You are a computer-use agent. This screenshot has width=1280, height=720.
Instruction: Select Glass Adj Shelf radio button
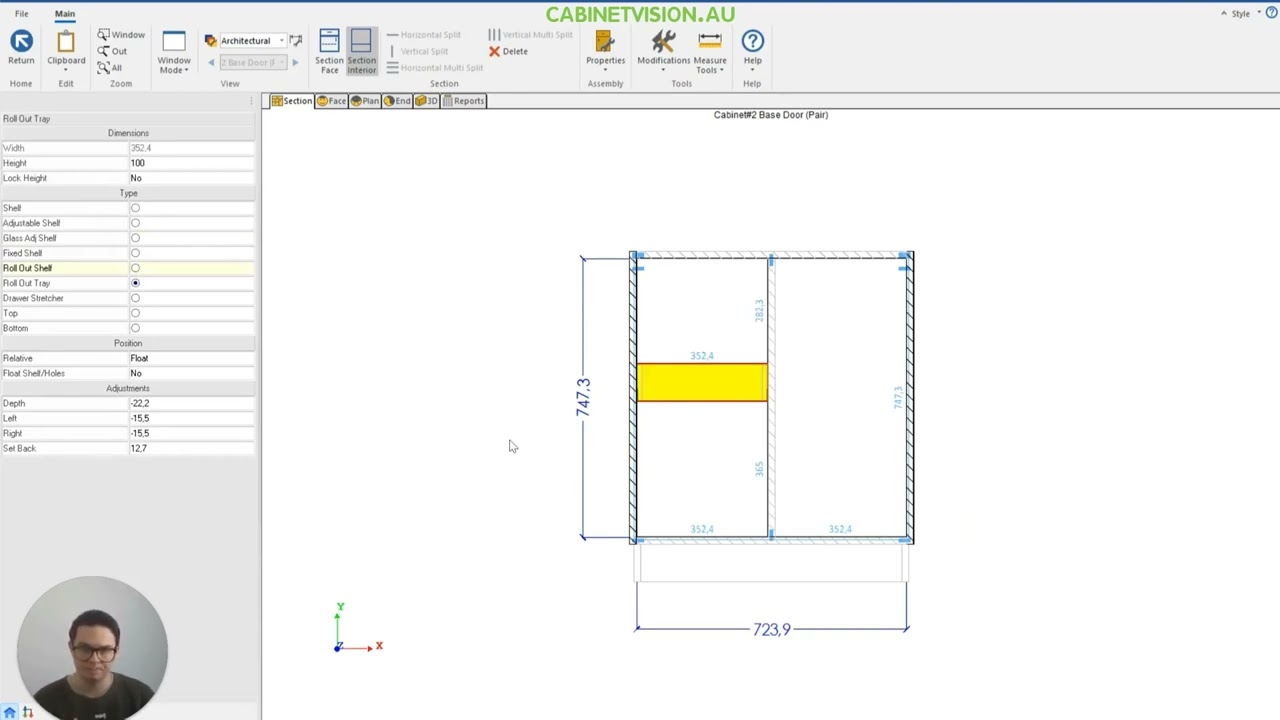click(135, 238)
